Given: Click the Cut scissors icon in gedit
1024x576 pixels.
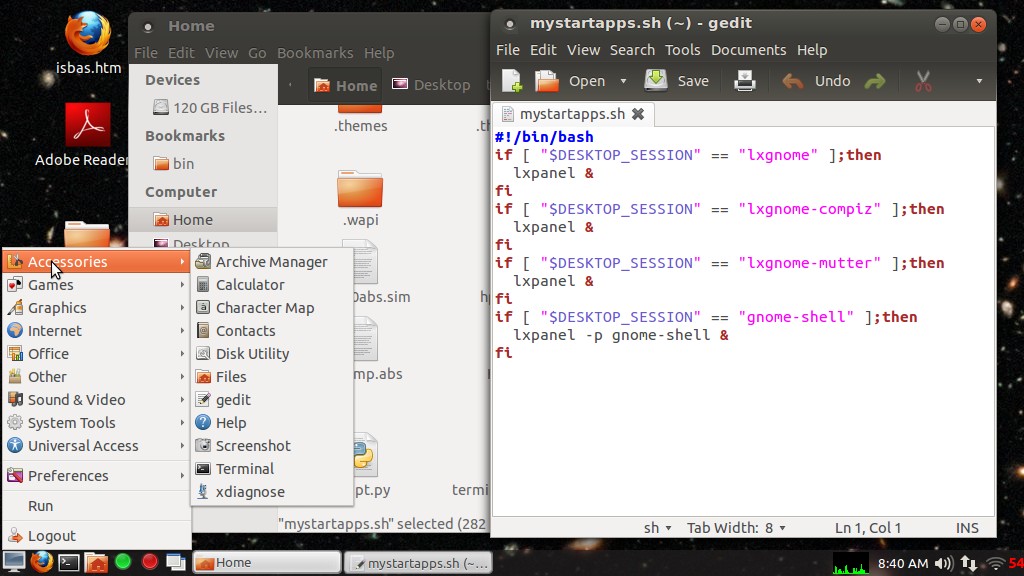Looking at the screenshot, I should coord(923,81).
